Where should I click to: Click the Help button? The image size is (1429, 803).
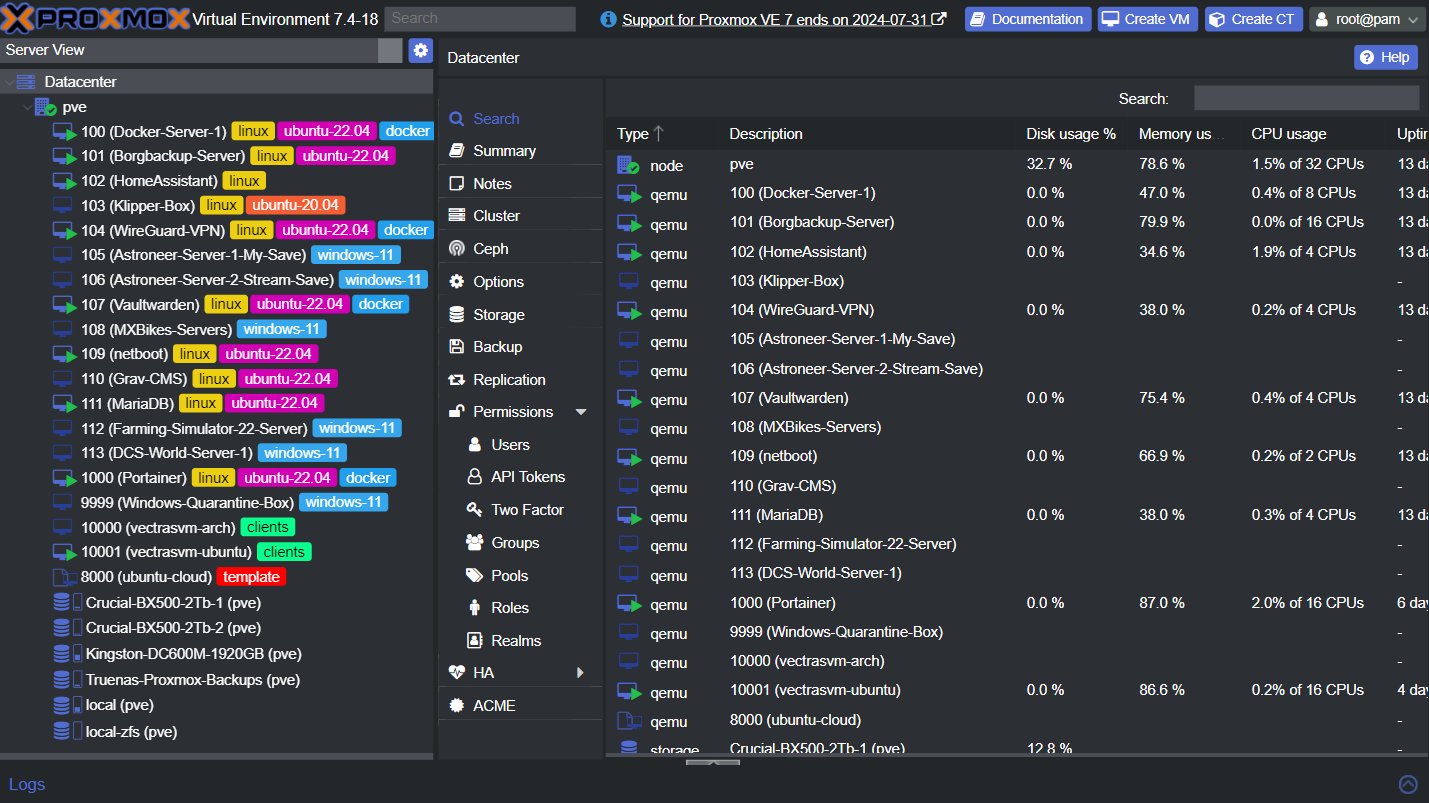pyautogui.click(x=1386, y=57)
